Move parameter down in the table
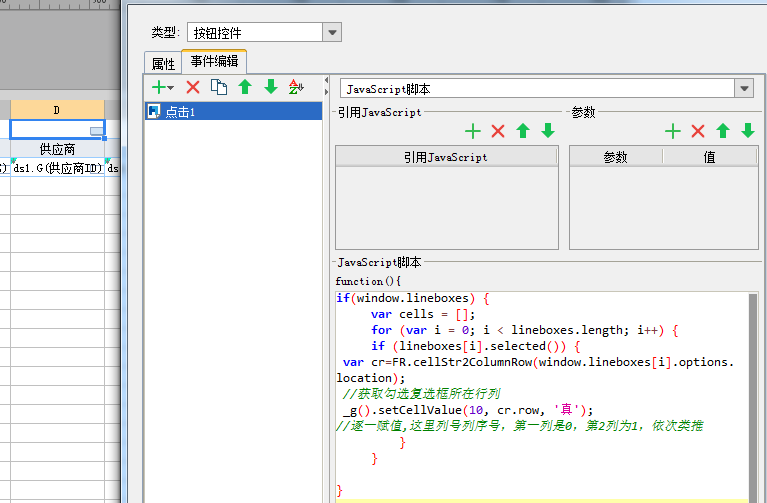The width and height of the screenshot is (767, 503). tap(748, 131)
